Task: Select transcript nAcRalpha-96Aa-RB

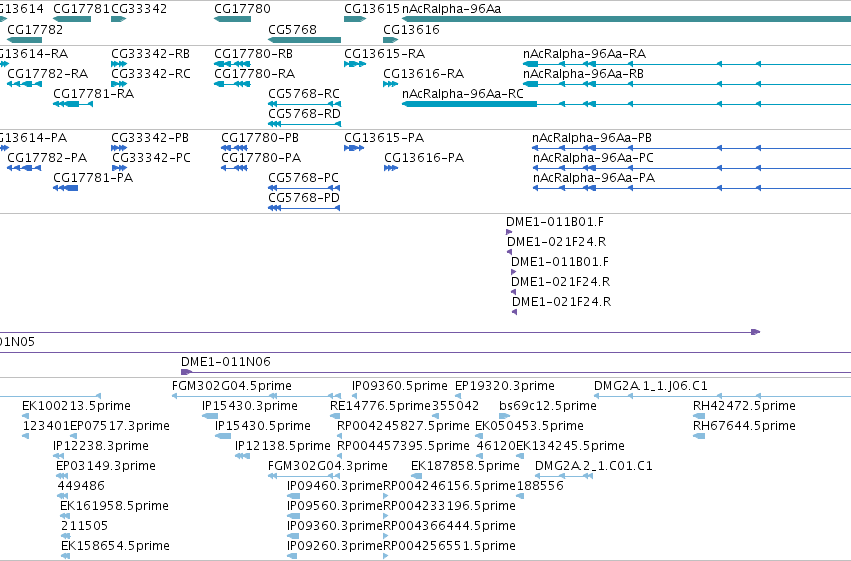Action: [x=583, y=73]
